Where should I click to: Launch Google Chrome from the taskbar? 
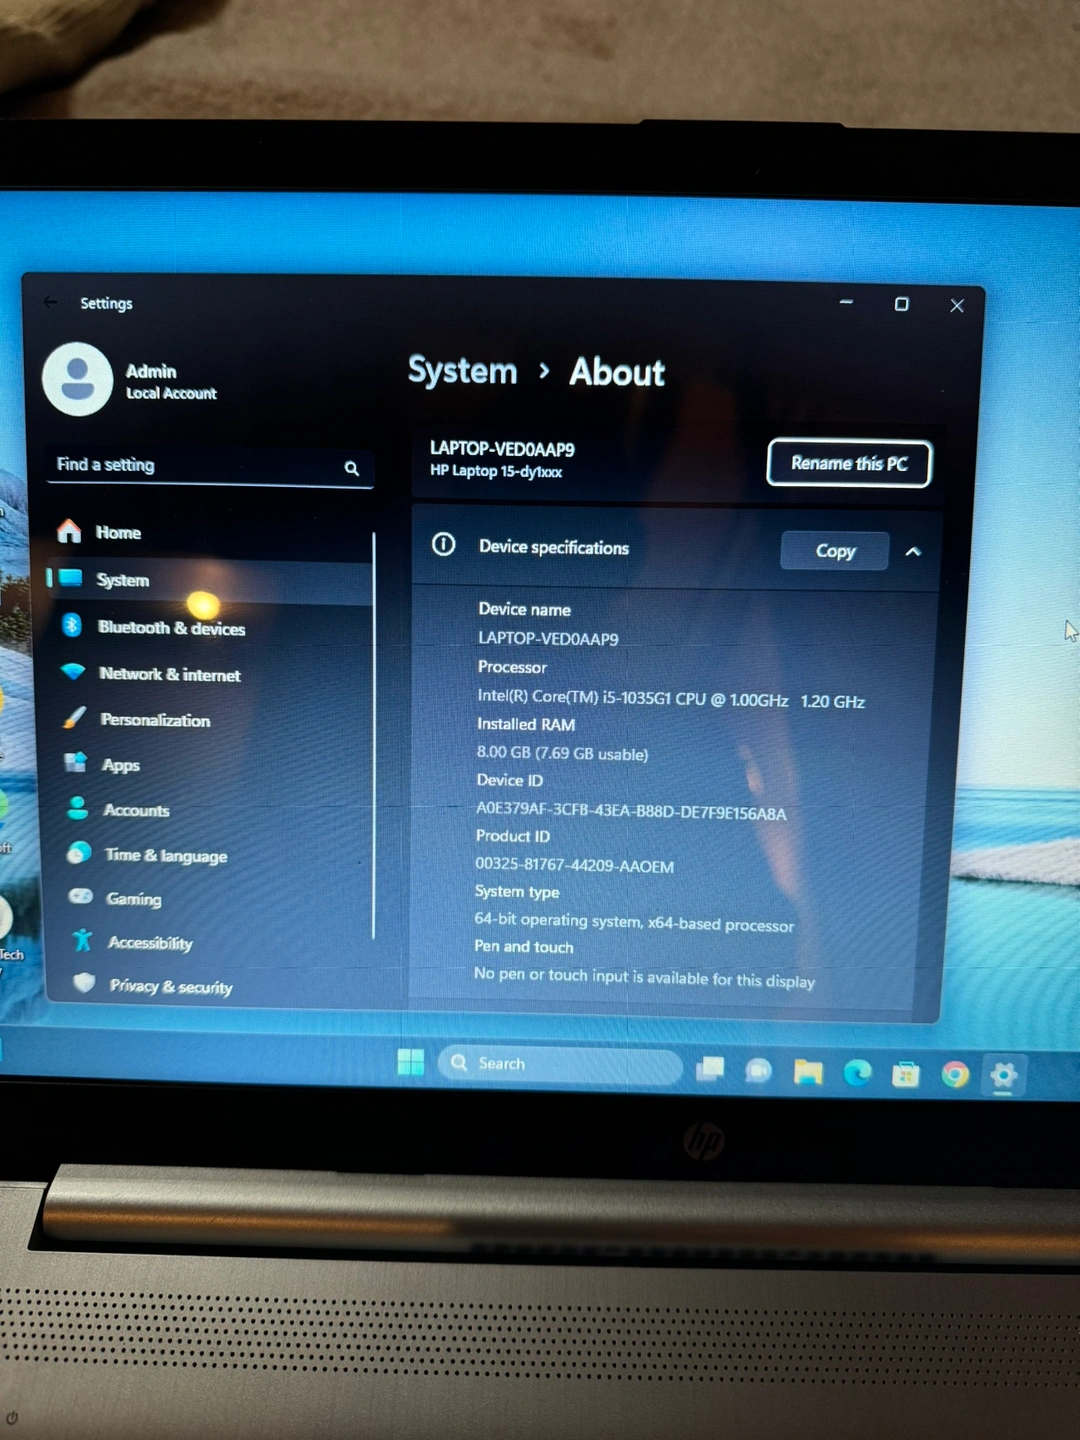(955, 1075)
